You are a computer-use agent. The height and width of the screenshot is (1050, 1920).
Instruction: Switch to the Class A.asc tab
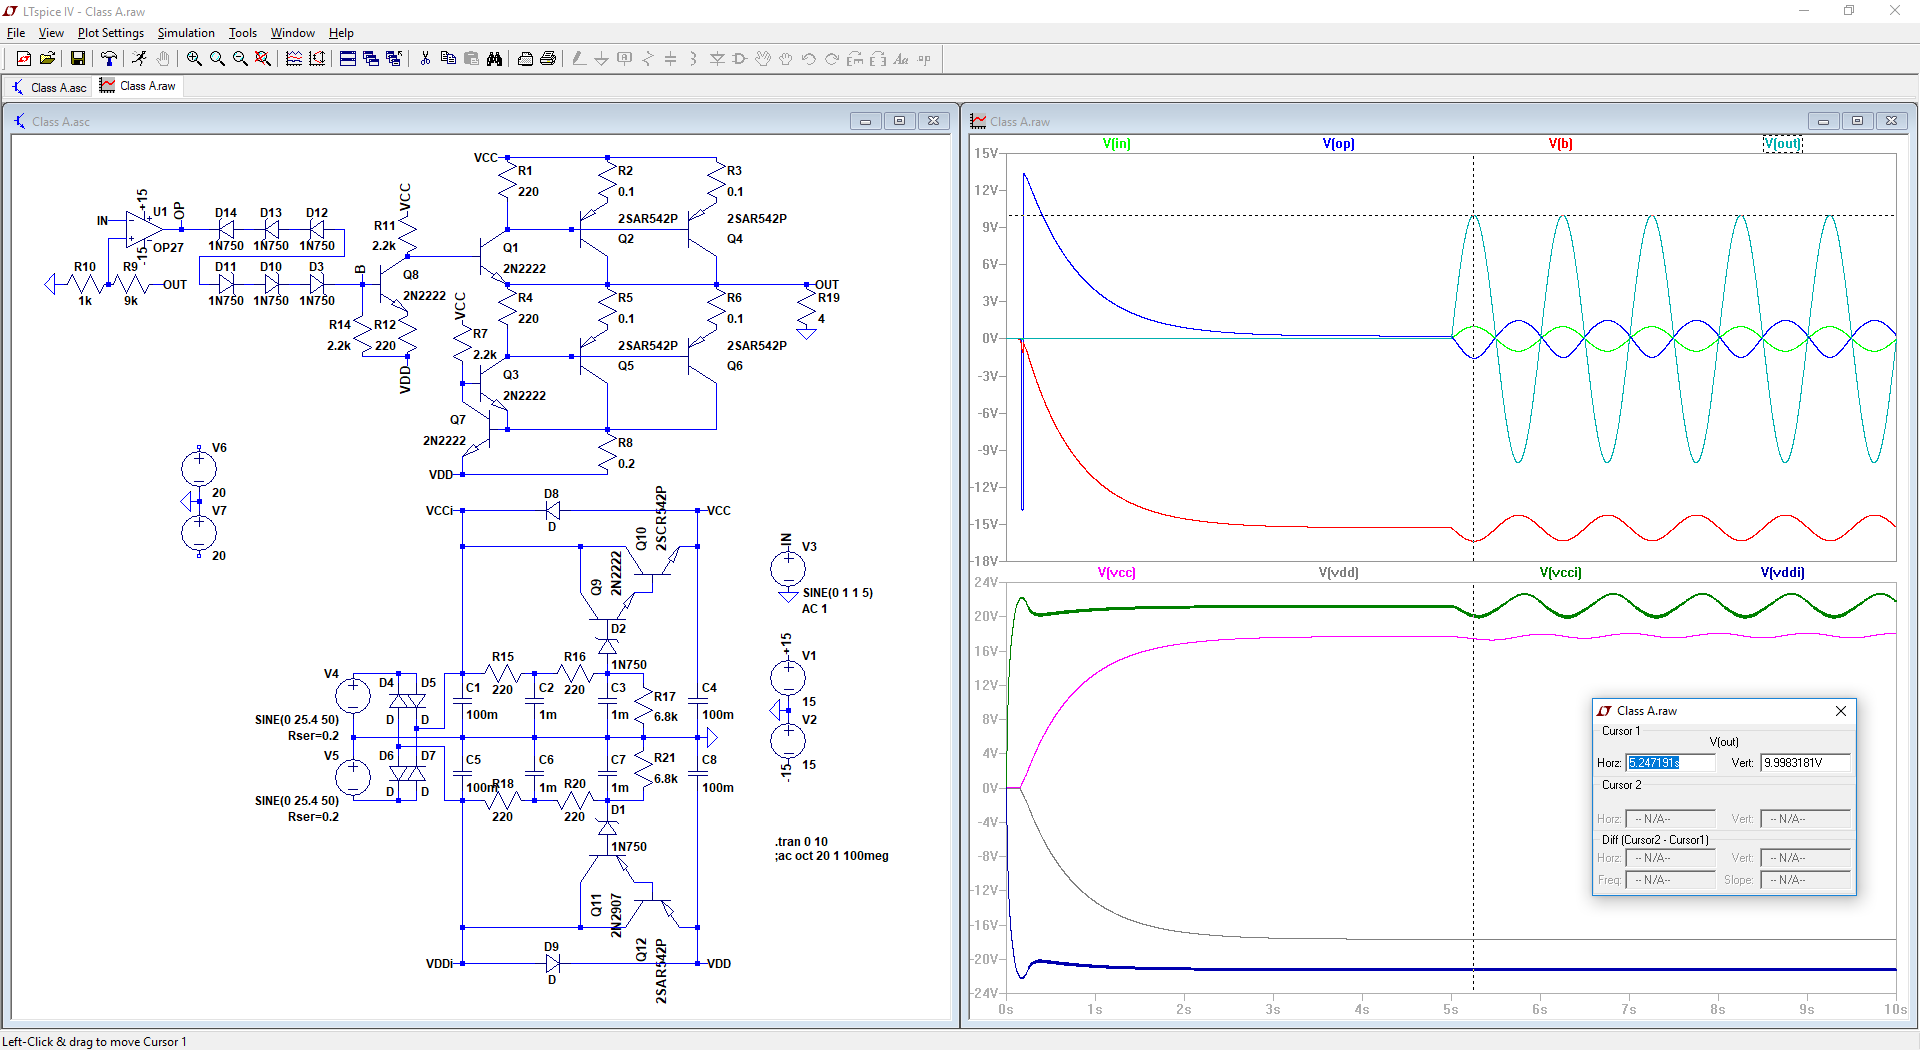pyautogui.click(x=49, y=87)
